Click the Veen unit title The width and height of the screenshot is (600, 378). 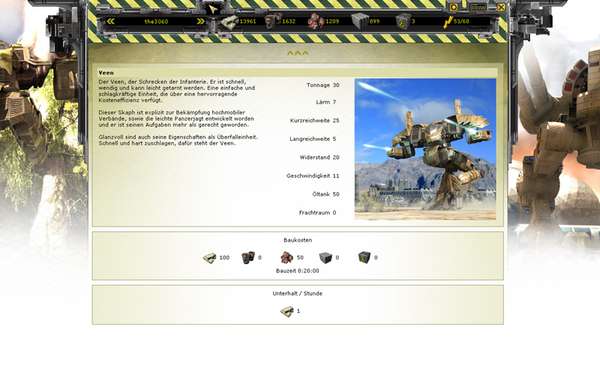pos(106,72)
